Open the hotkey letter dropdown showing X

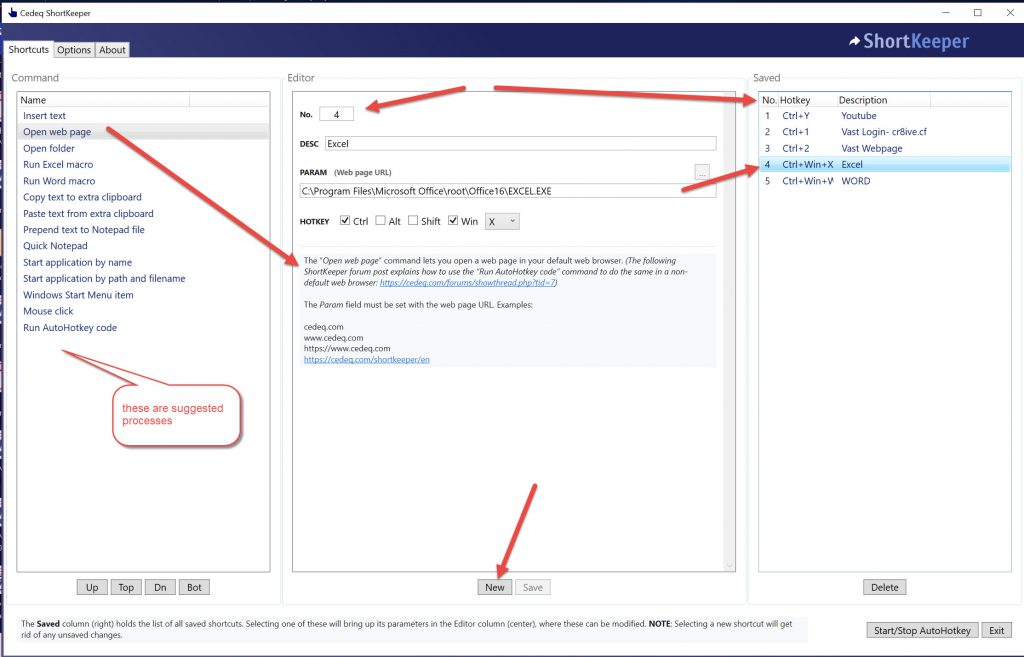[x=501, y=221]
